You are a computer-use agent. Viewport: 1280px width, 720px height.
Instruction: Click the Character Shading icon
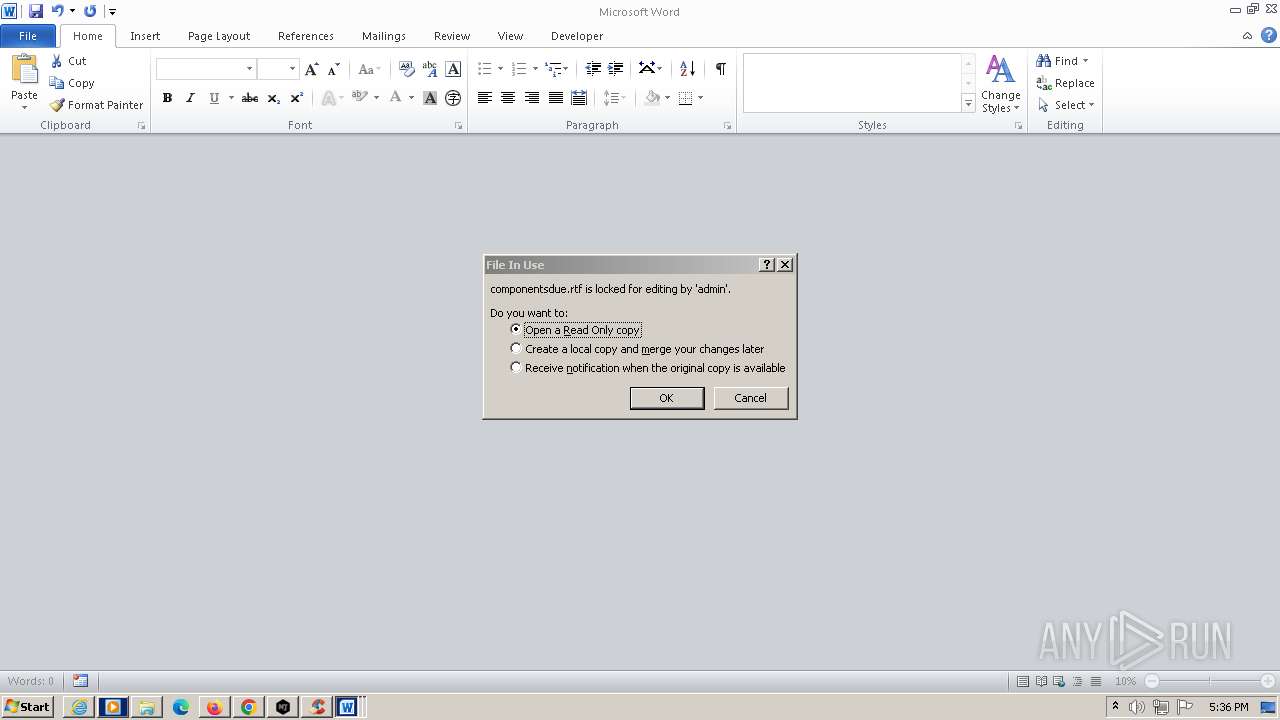click(x=429, y=98)
